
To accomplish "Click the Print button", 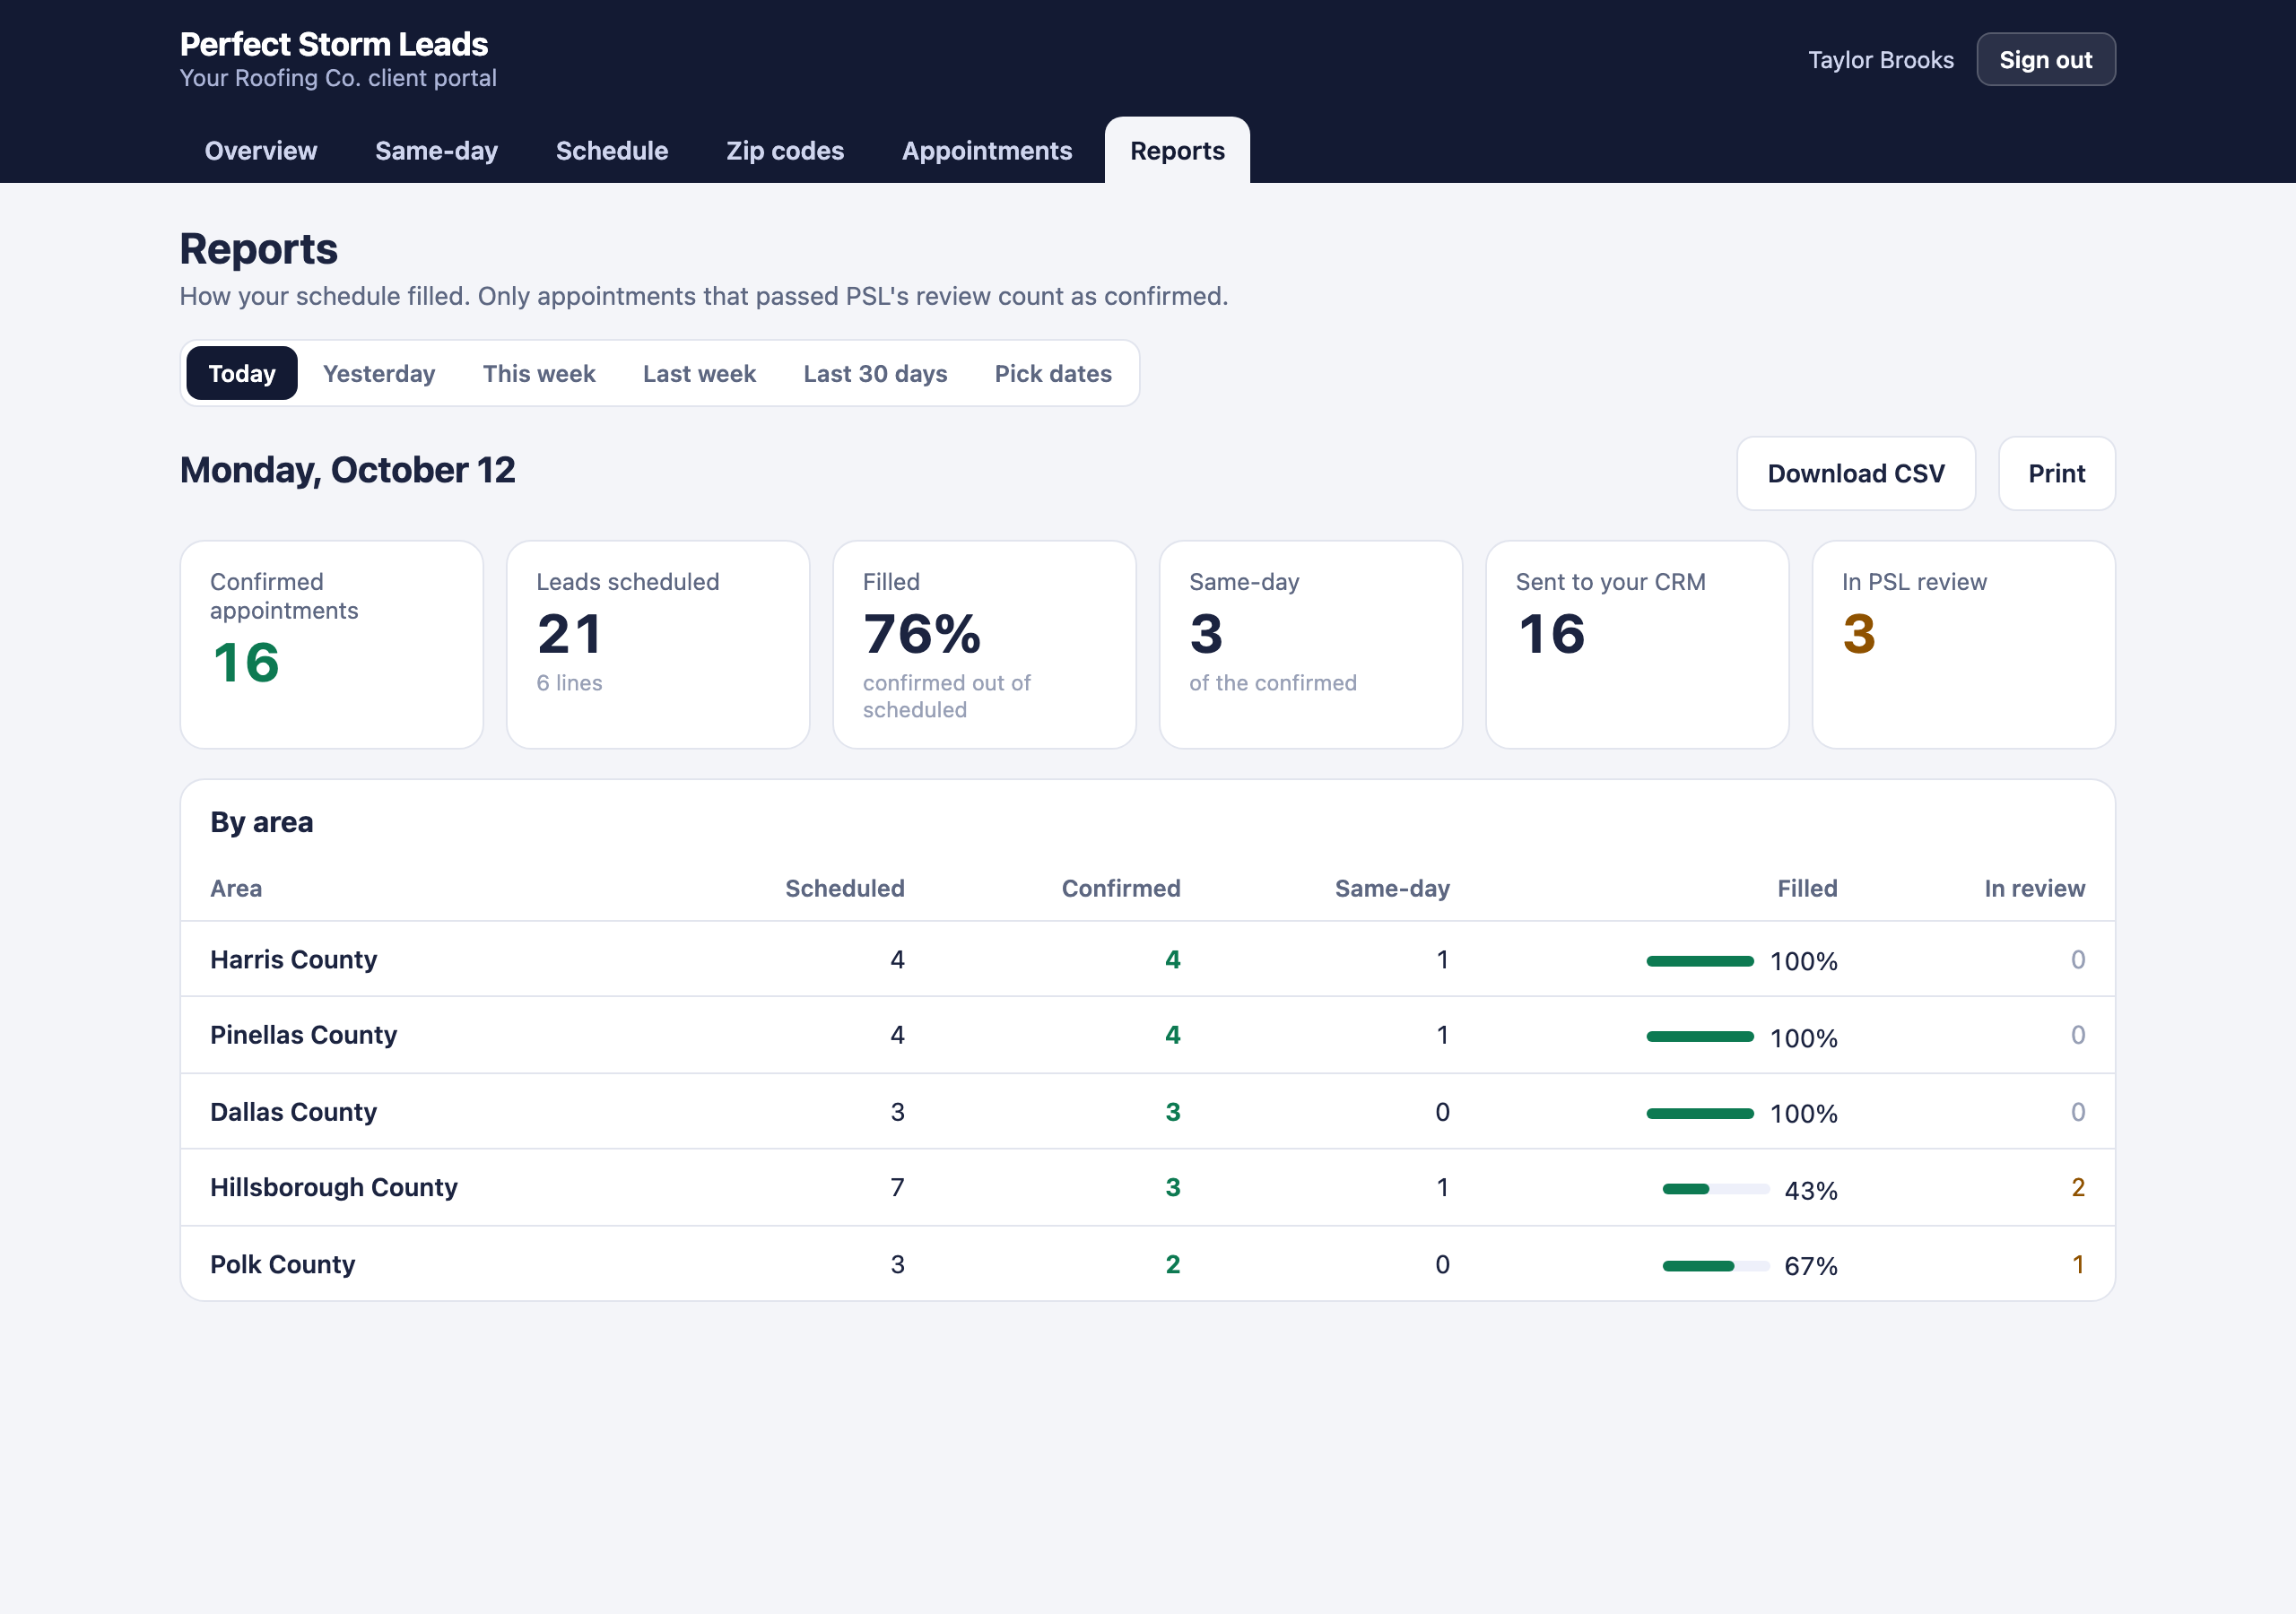I will pos(2056,474).
